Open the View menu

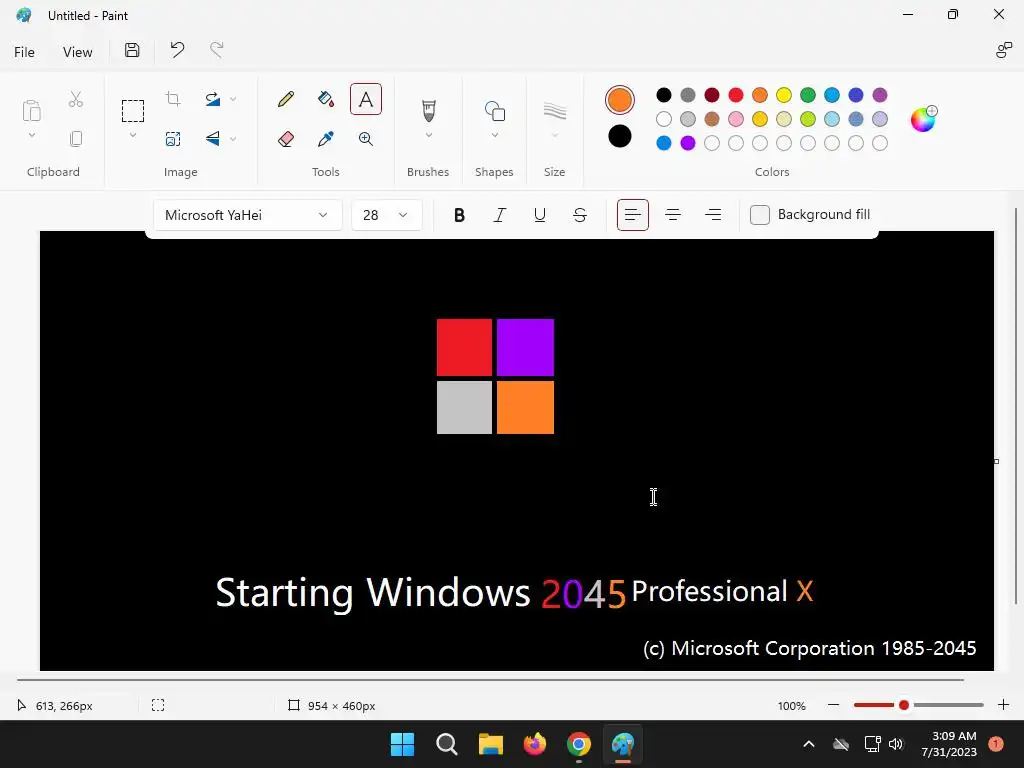pos(77,52)
